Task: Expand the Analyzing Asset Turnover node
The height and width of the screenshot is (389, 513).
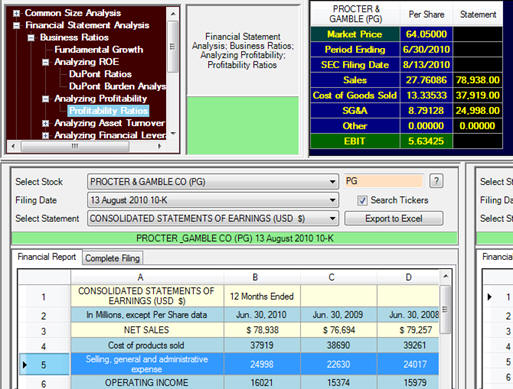Action: [46, 123]
